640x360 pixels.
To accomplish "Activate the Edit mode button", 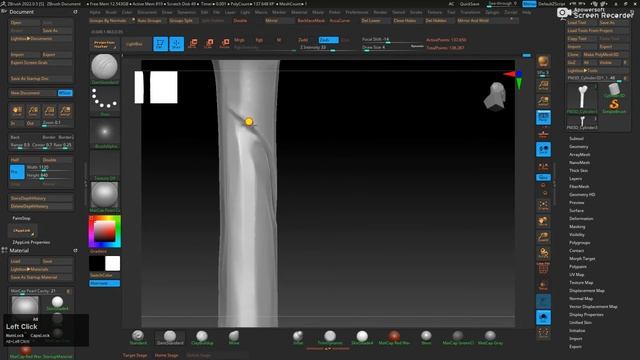I will pos(160,44).
